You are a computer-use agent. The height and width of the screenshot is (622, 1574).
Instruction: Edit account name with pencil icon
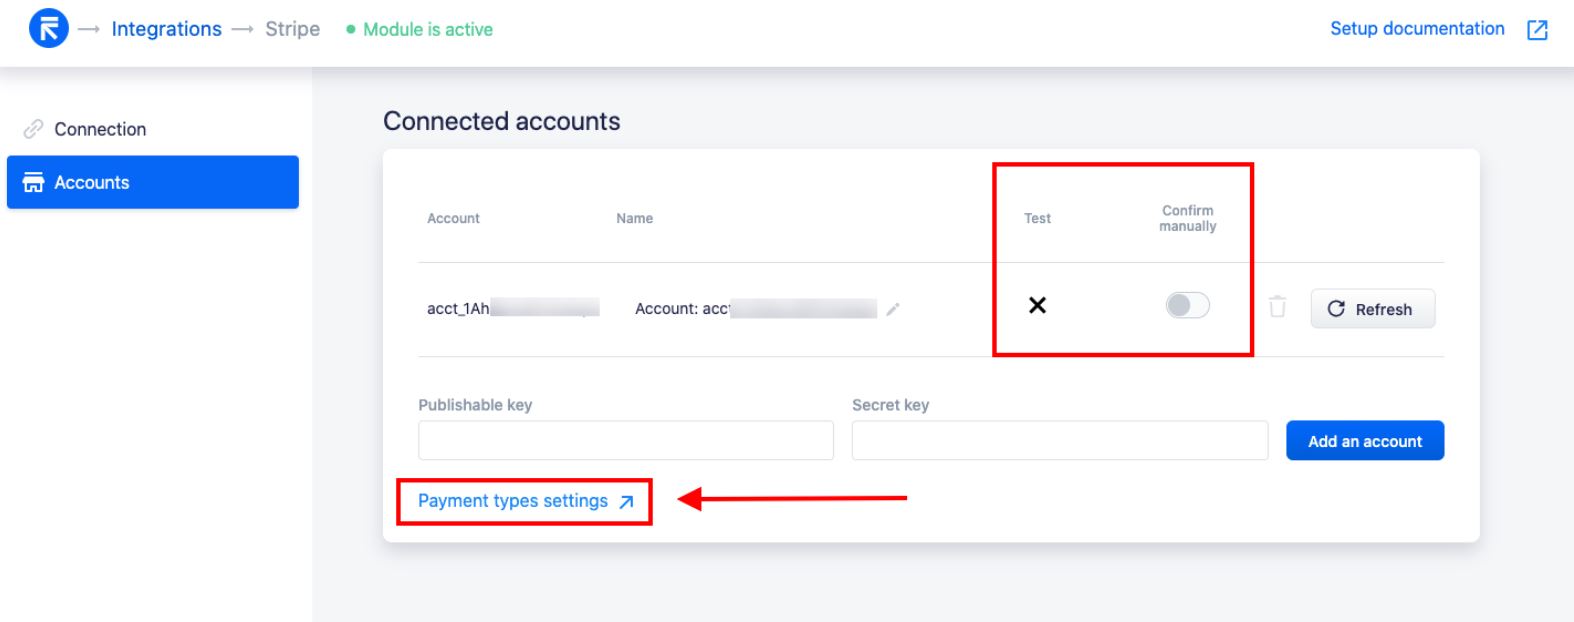pyautogui.click(x=893, y=309)
